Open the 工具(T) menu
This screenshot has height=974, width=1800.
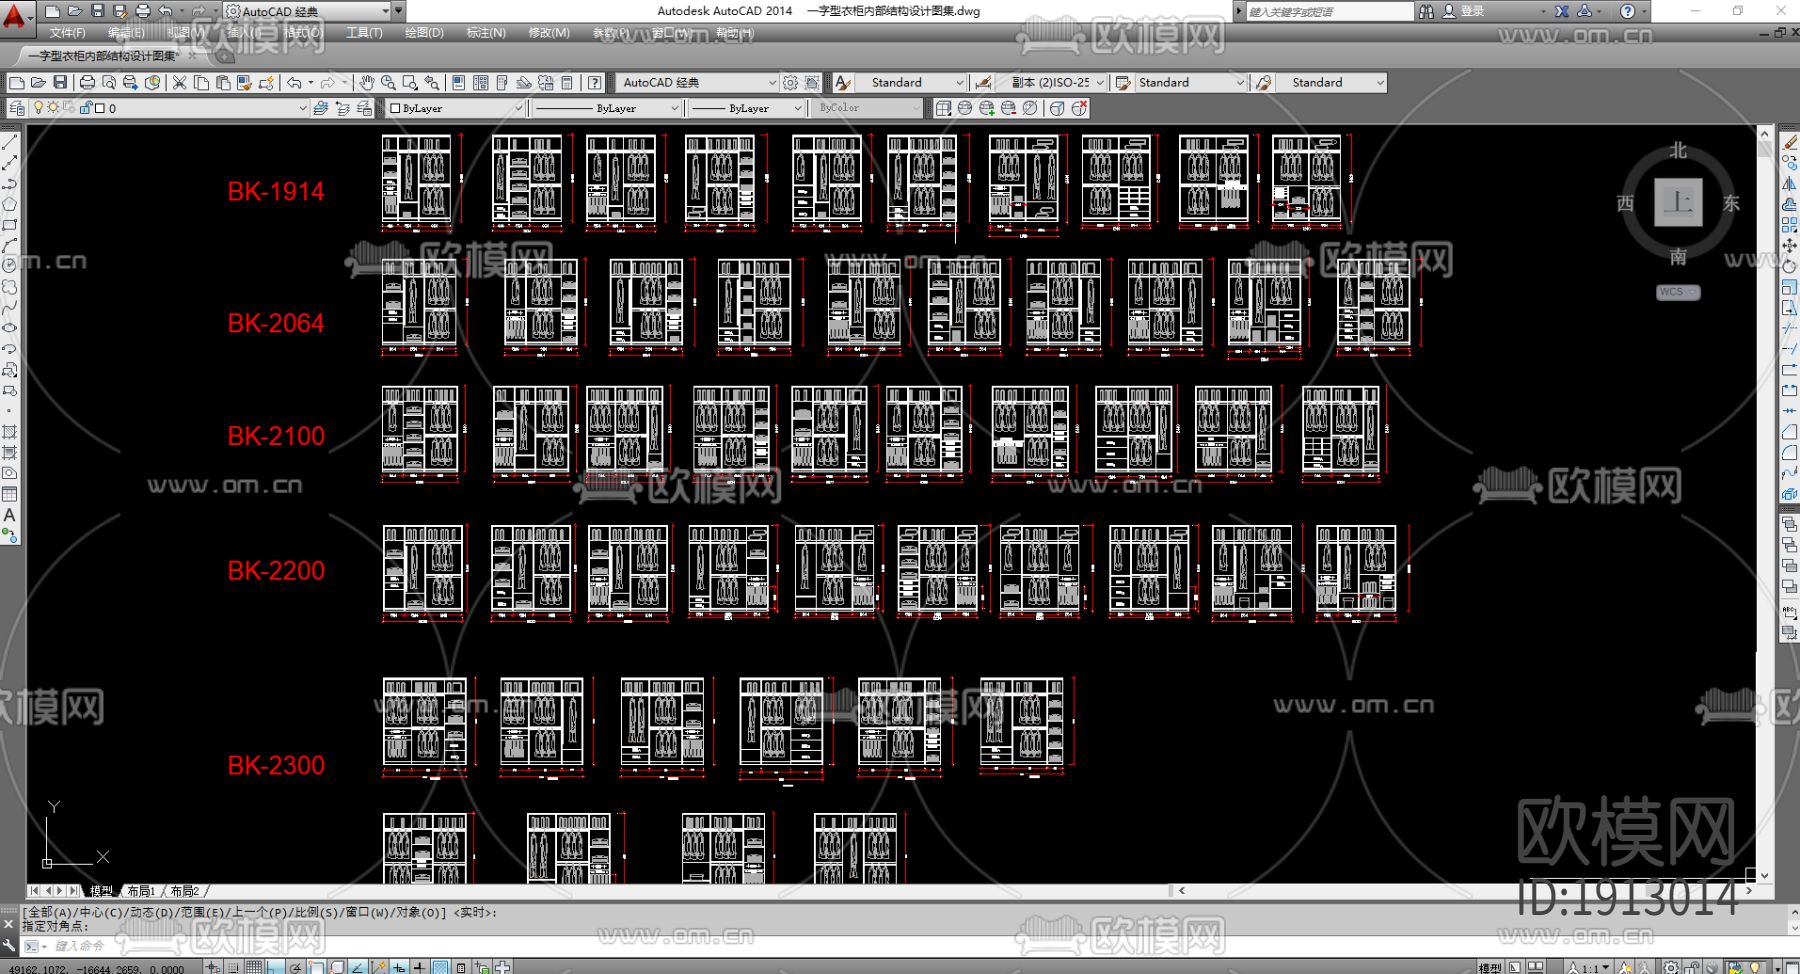(364, 33)
